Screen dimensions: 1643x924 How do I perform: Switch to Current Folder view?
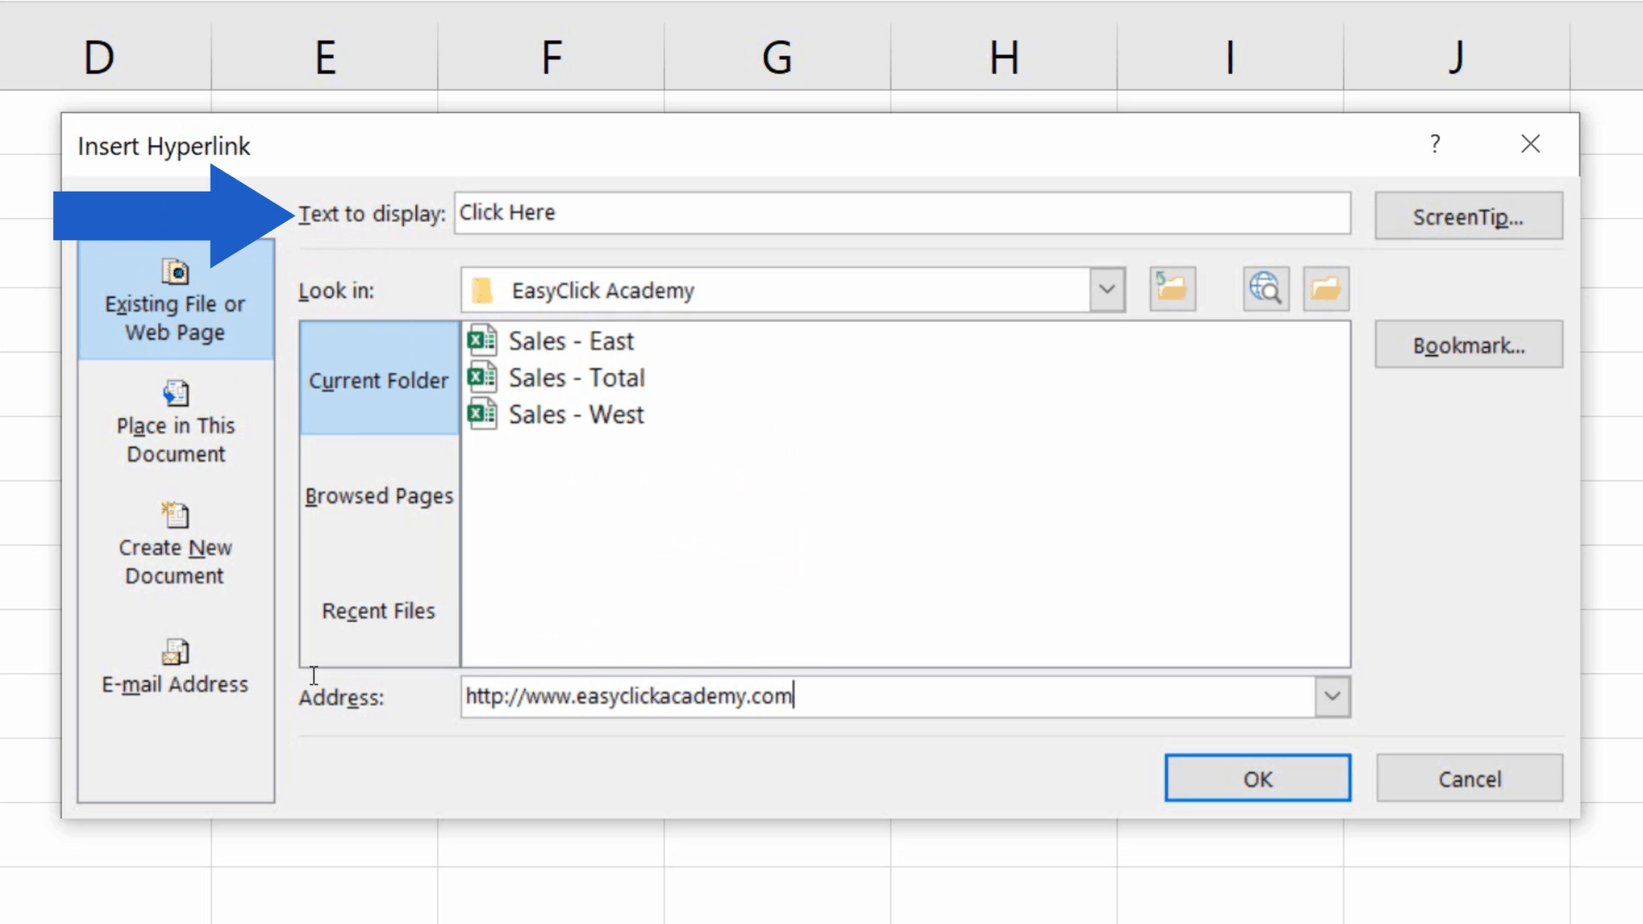[378, 380]
